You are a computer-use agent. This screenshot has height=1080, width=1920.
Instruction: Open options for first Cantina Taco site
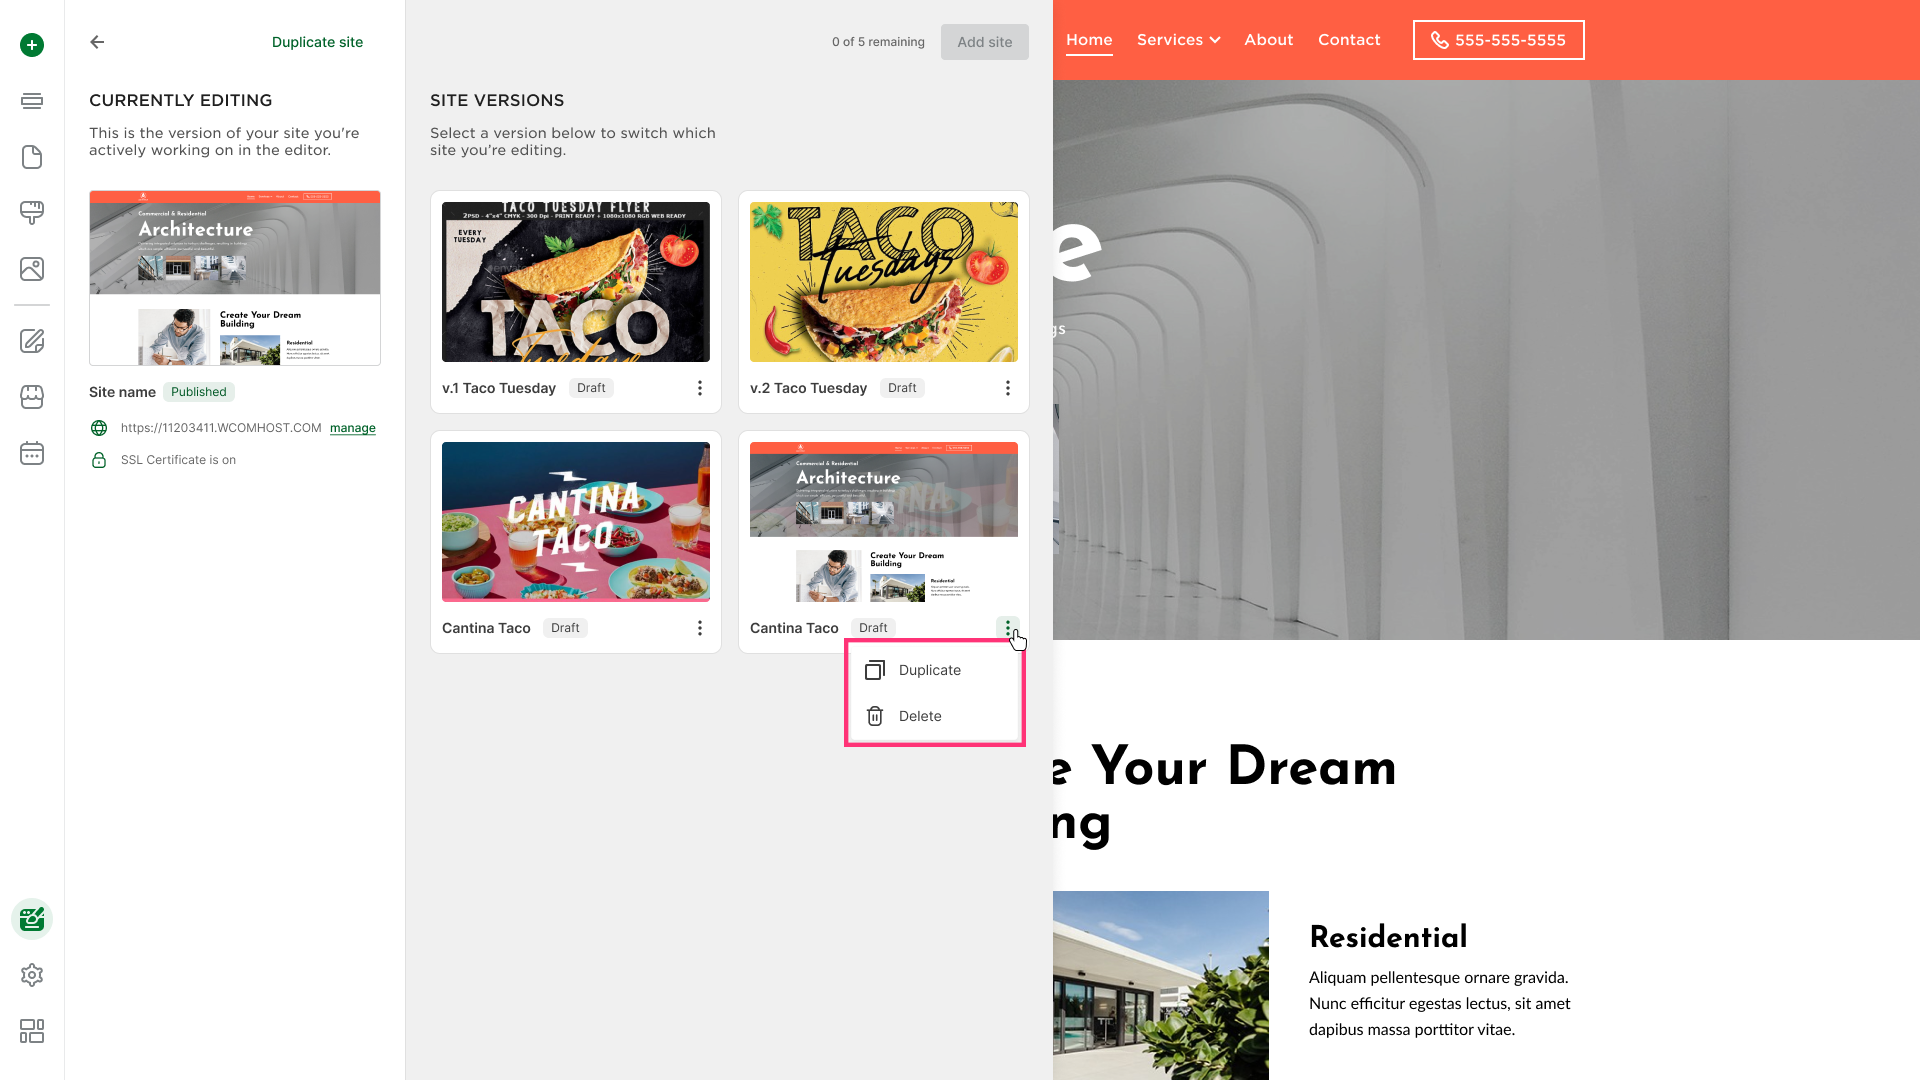(x=700, y=628)
